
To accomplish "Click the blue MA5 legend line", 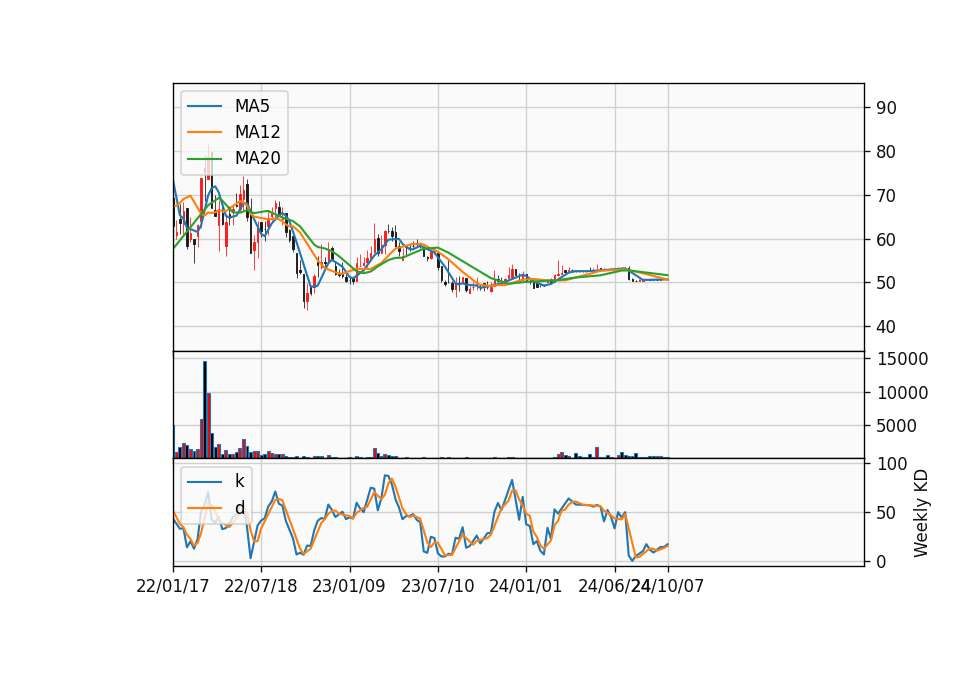I will click(204, 107).
